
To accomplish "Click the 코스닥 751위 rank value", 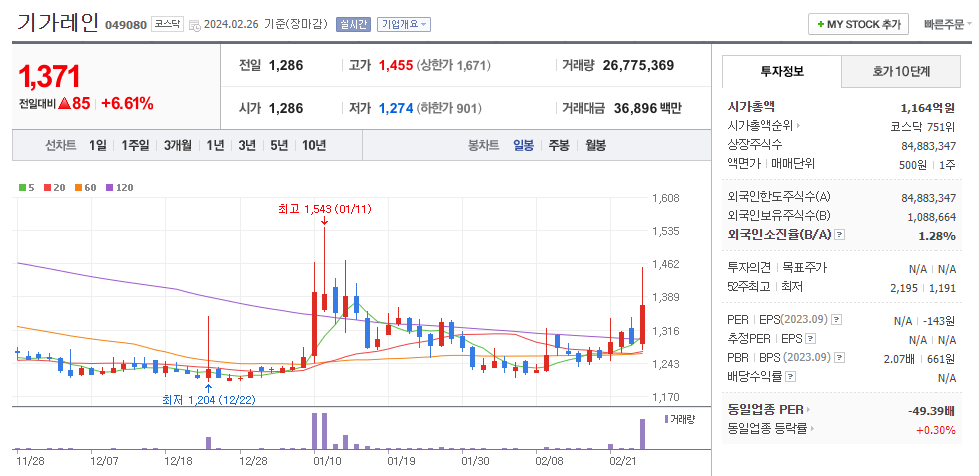I will 923,126.
